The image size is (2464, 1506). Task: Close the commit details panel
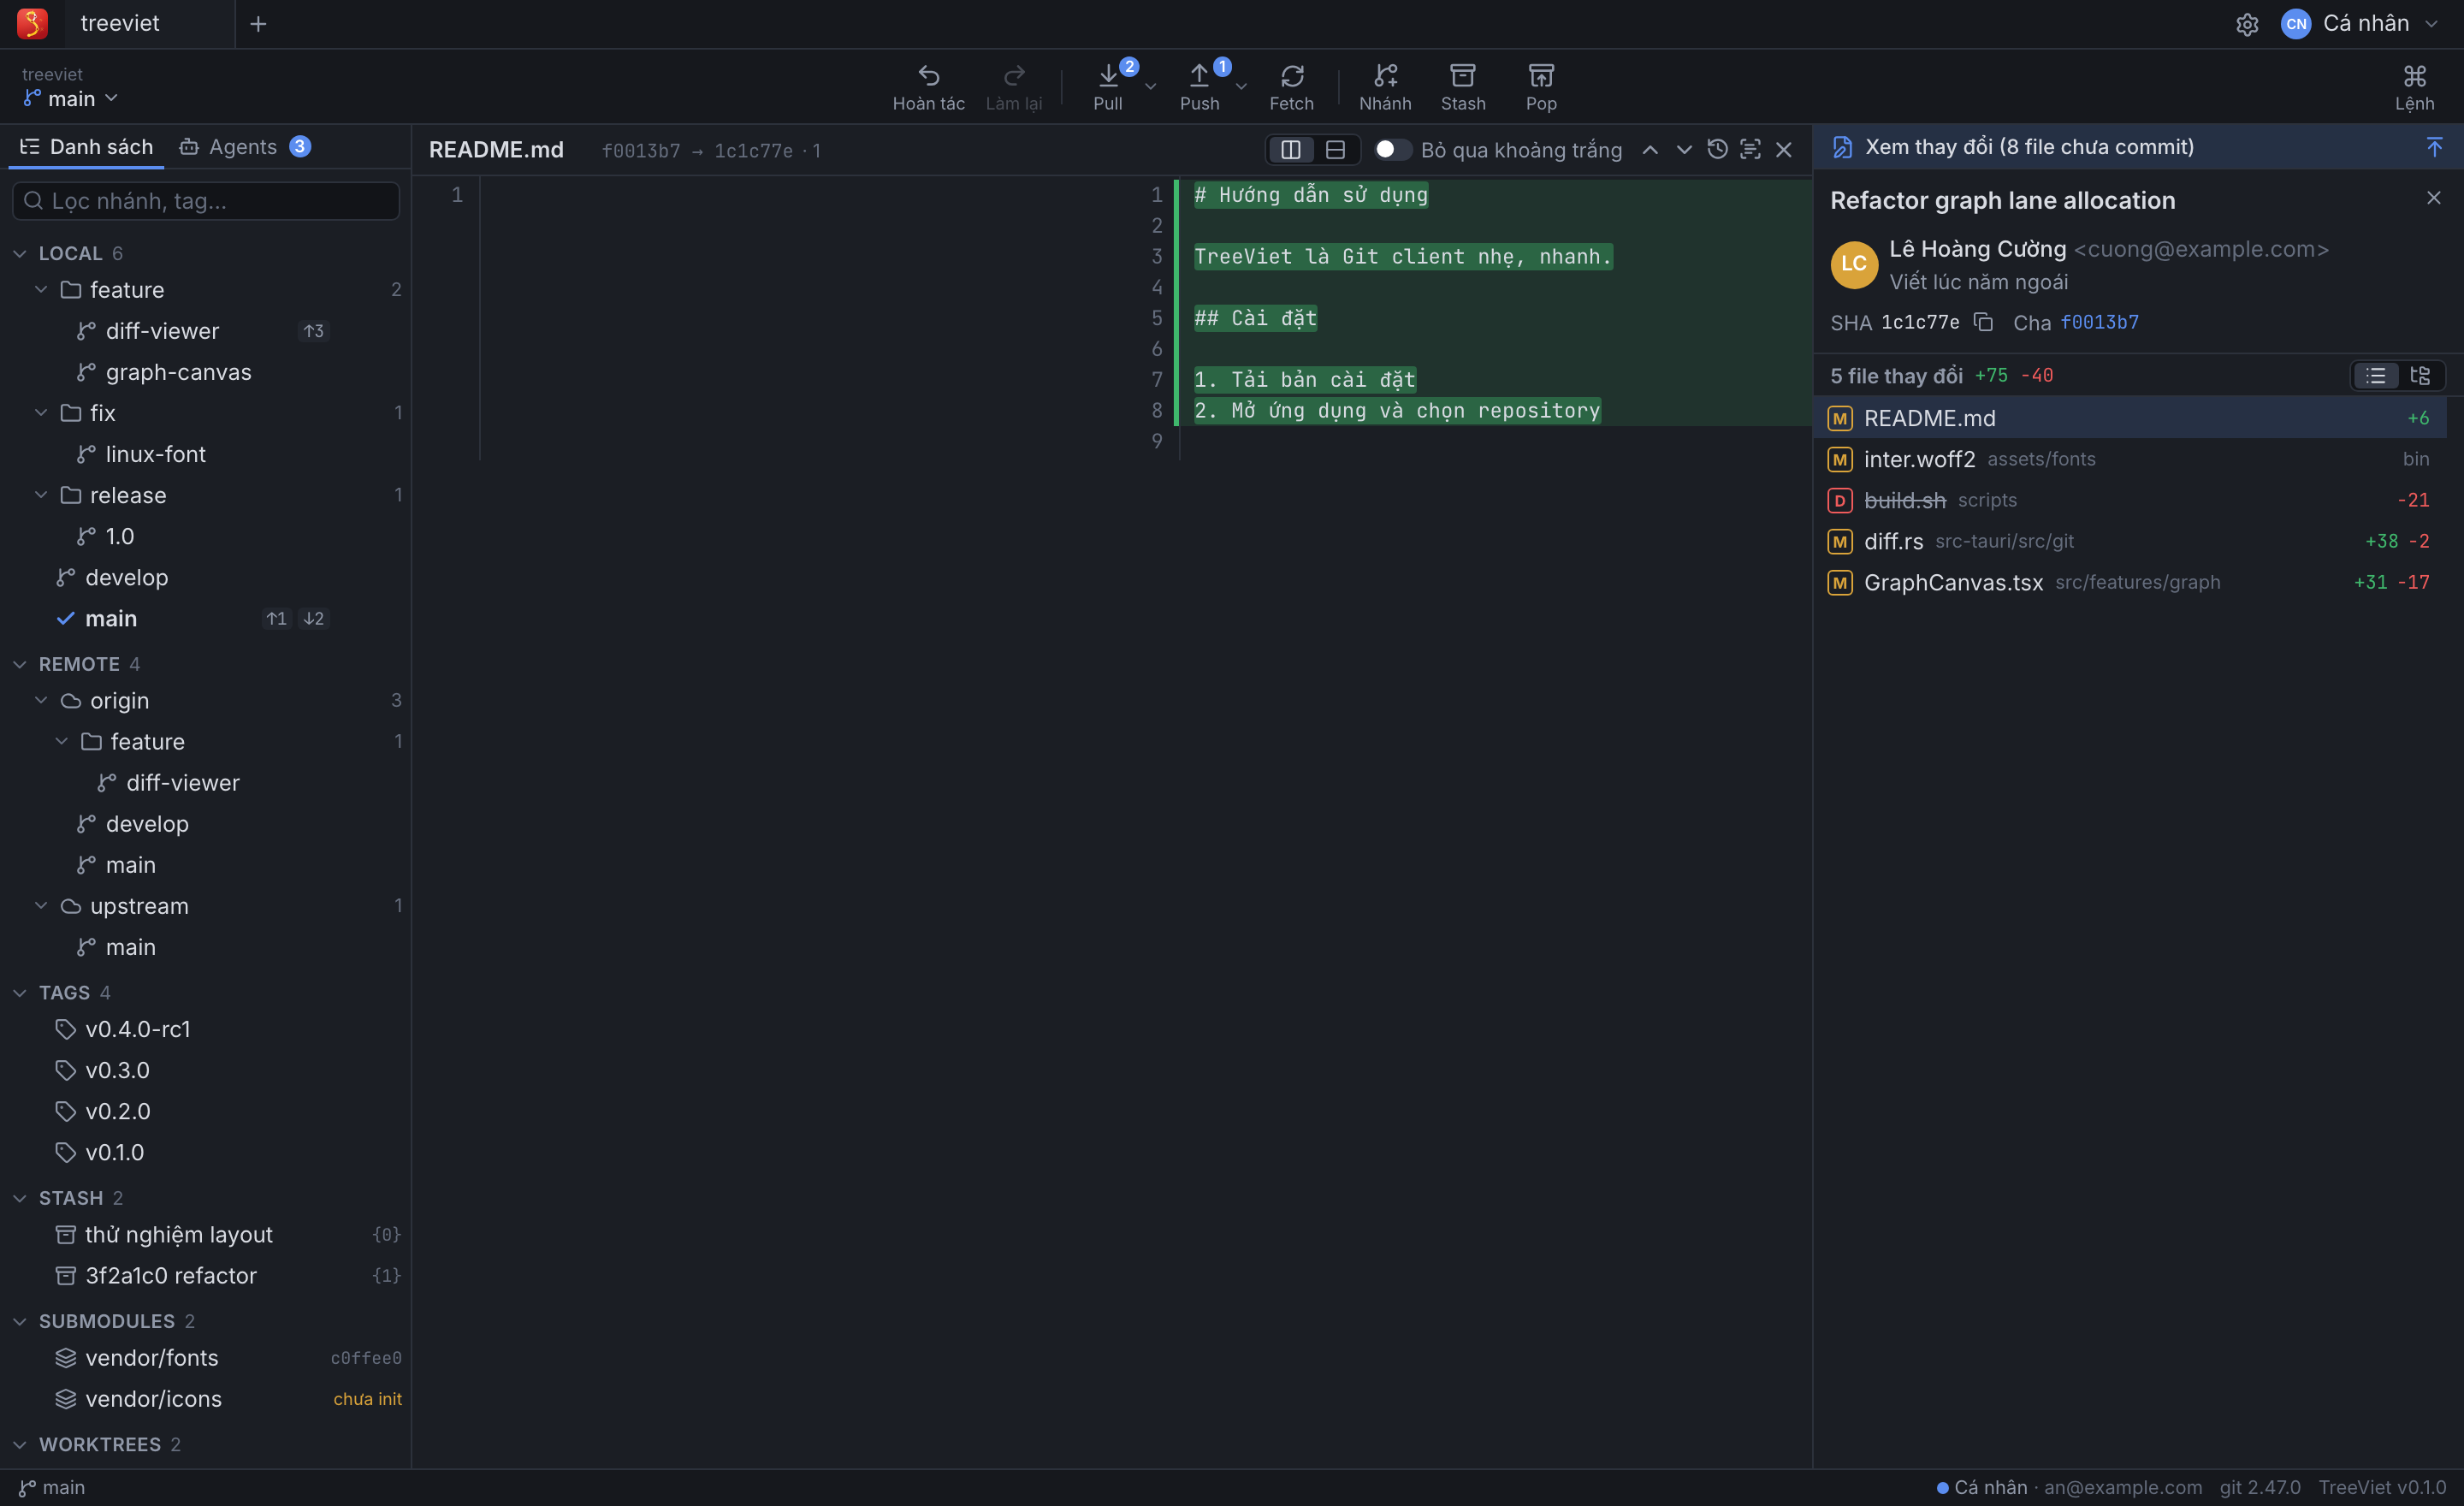(x=2433, y=199)
